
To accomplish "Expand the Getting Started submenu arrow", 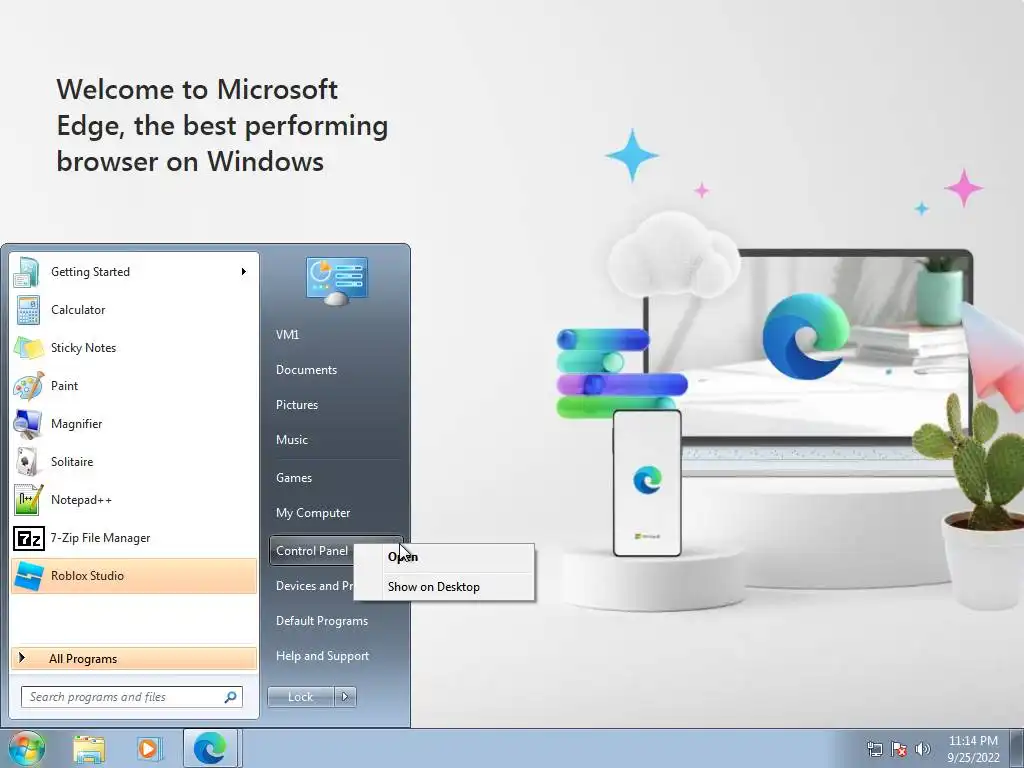I will 244,272.
